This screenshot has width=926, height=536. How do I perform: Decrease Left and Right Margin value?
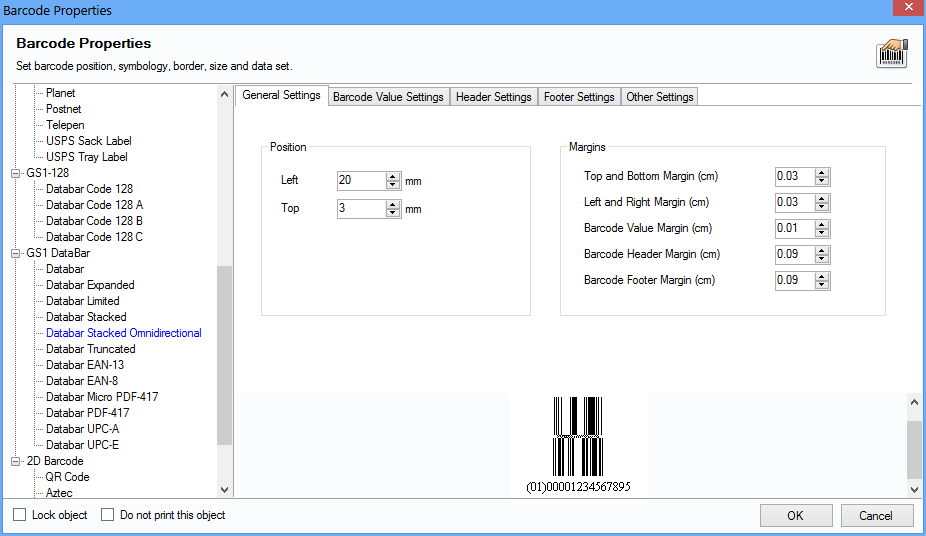pyautogui.click(x=821, y=207)
